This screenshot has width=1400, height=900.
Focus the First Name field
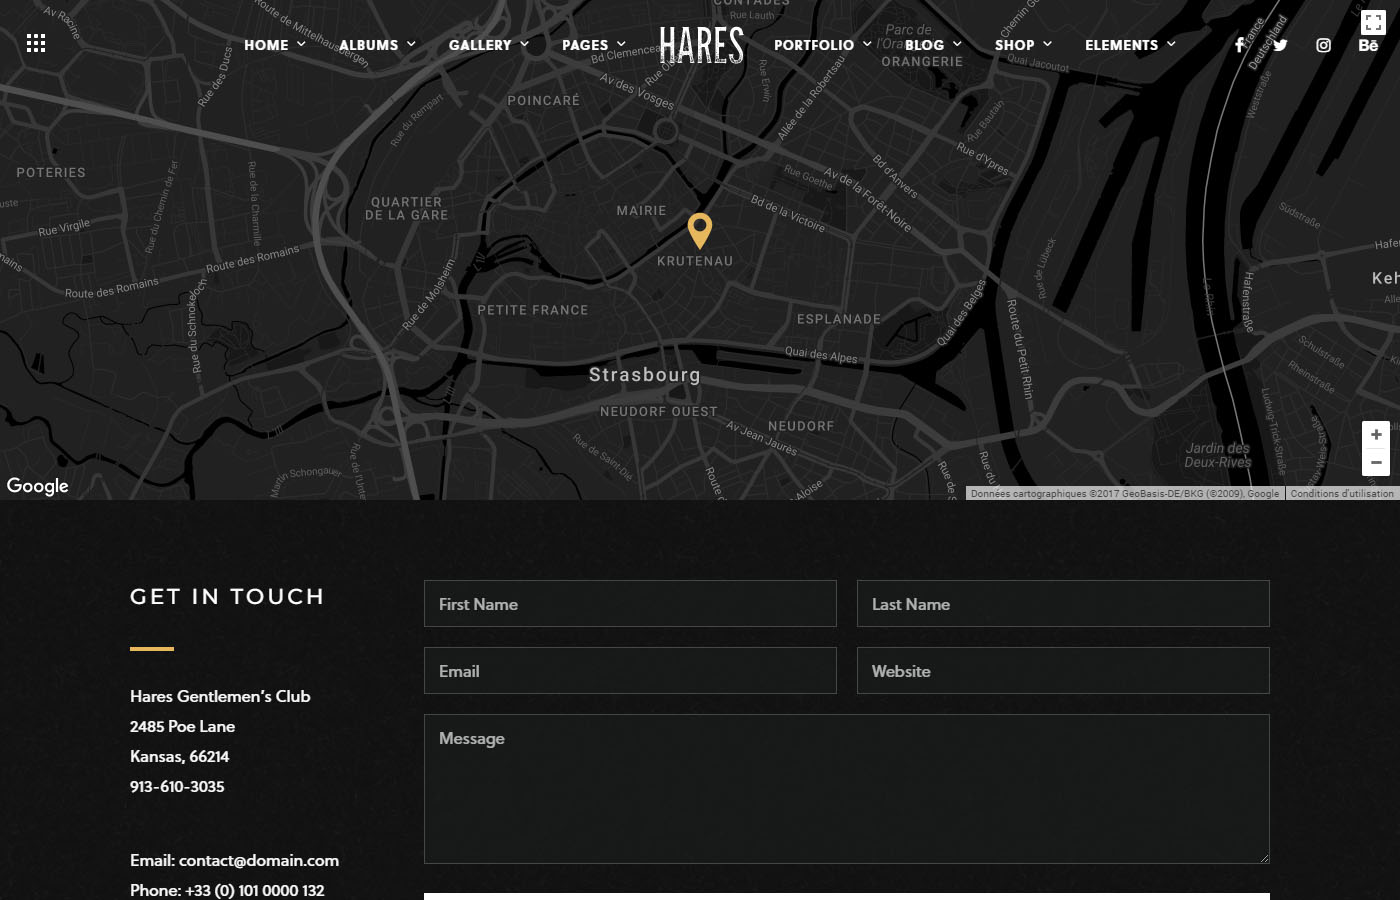pos(630,604)
